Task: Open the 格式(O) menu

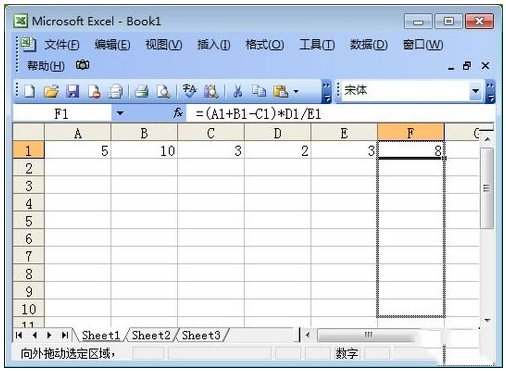Action: pyautogui.click(x=265, y=44)
